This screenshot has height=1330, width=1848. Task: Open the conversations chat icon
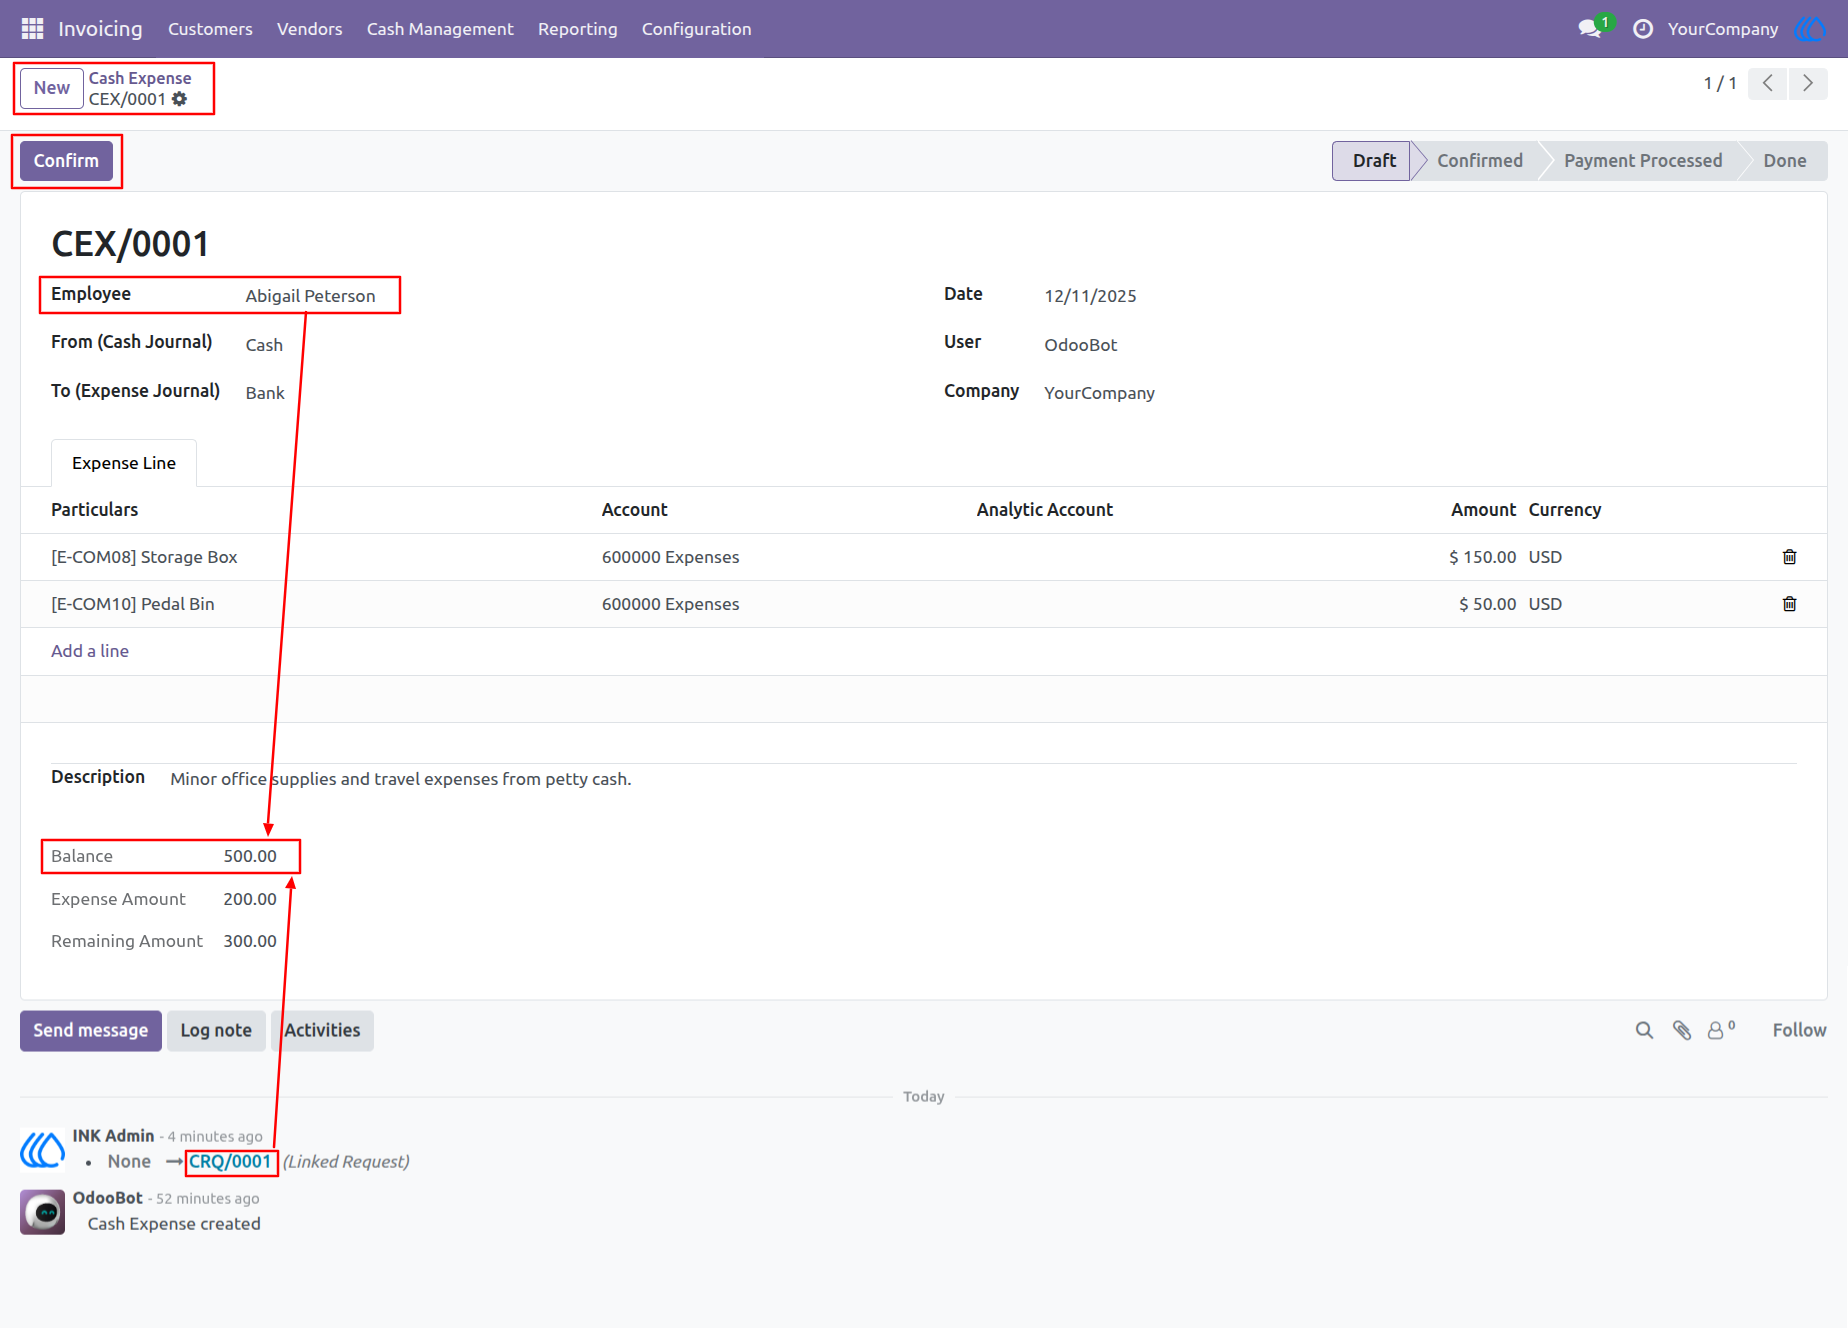pos(1590,29)
